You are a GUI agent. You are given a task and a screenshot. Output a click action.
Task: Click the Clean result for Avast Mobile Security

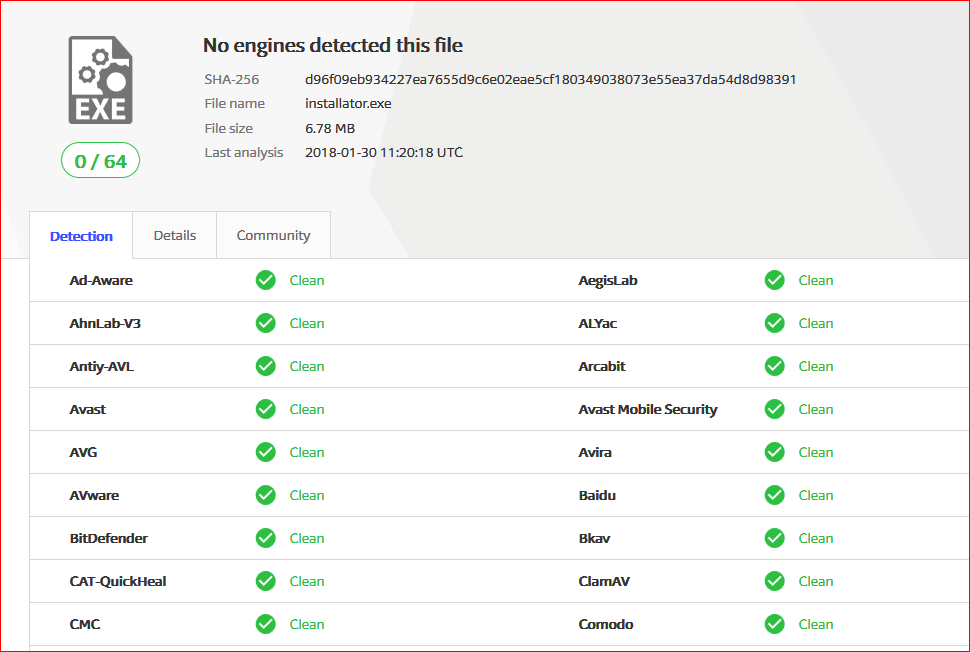pyautogui.click(x=815, y=409)
